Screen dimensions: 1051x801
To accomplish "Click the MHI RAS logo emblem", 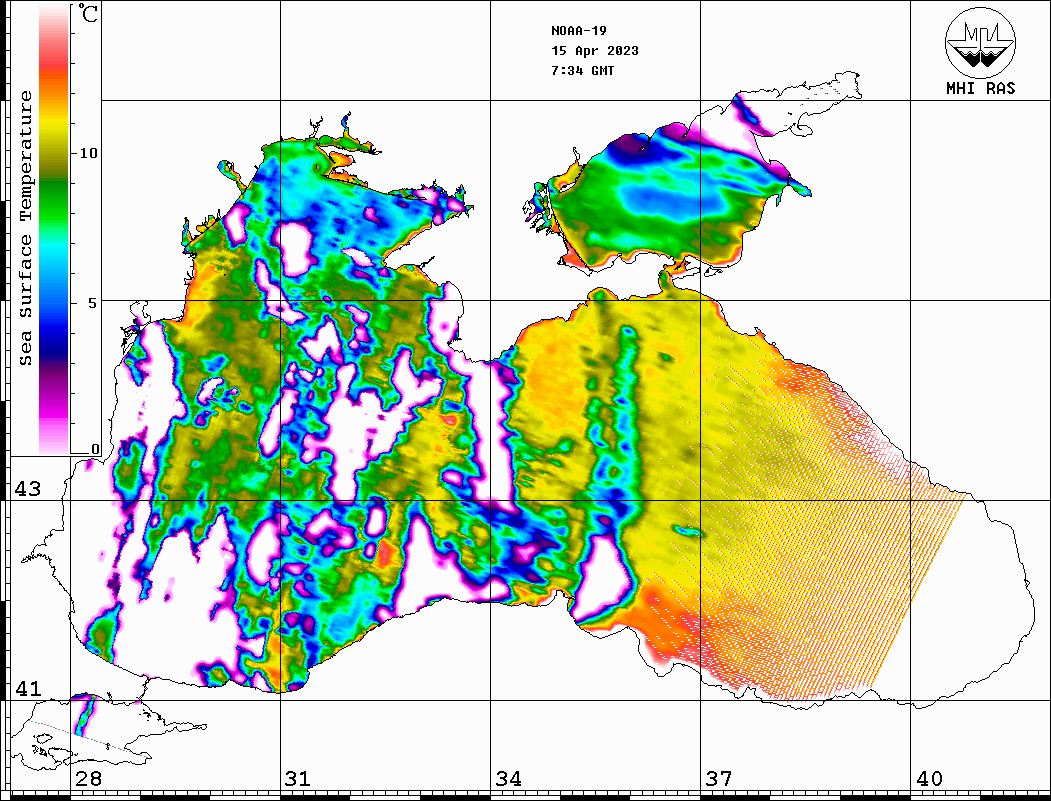I will 980,42.
